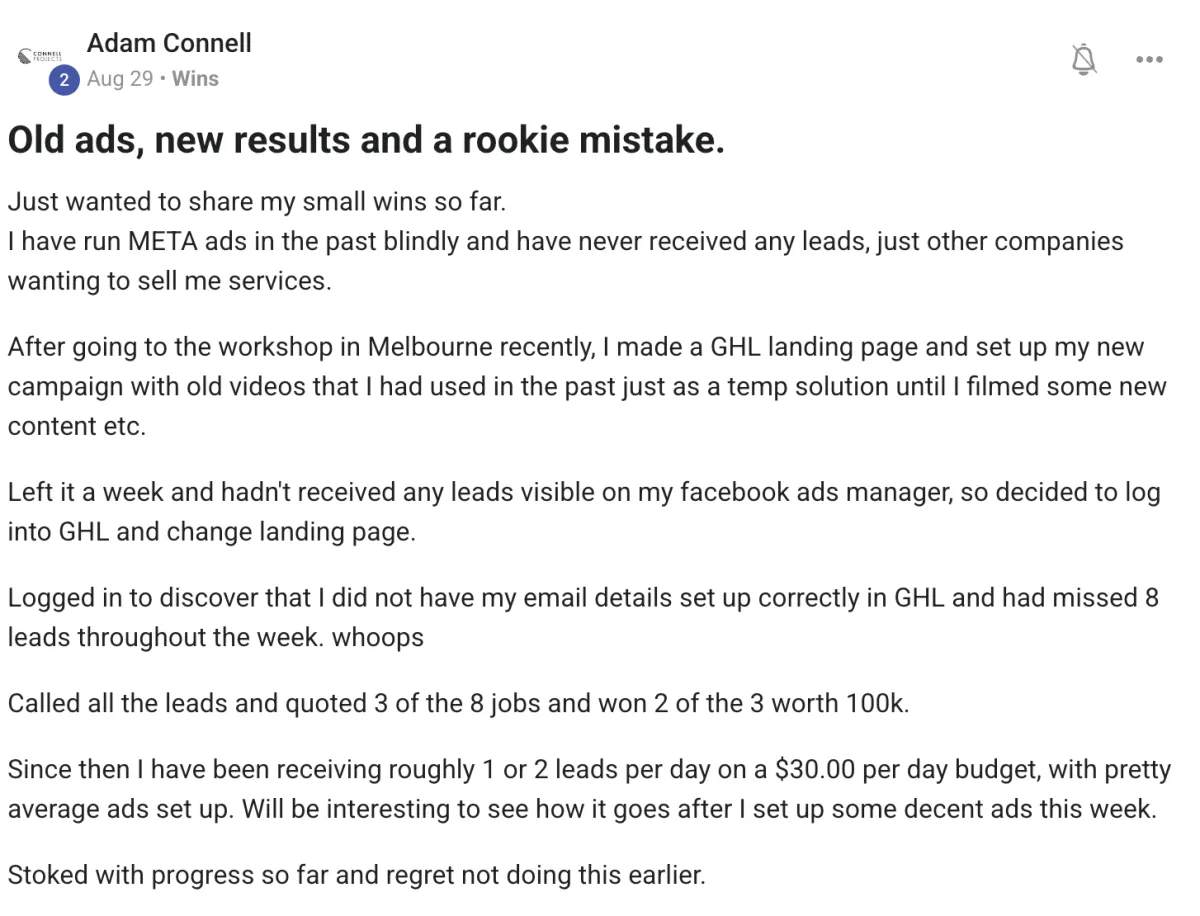Open the three-dot post options menu
The image size is (1200, 916).
pos(1149,60)
